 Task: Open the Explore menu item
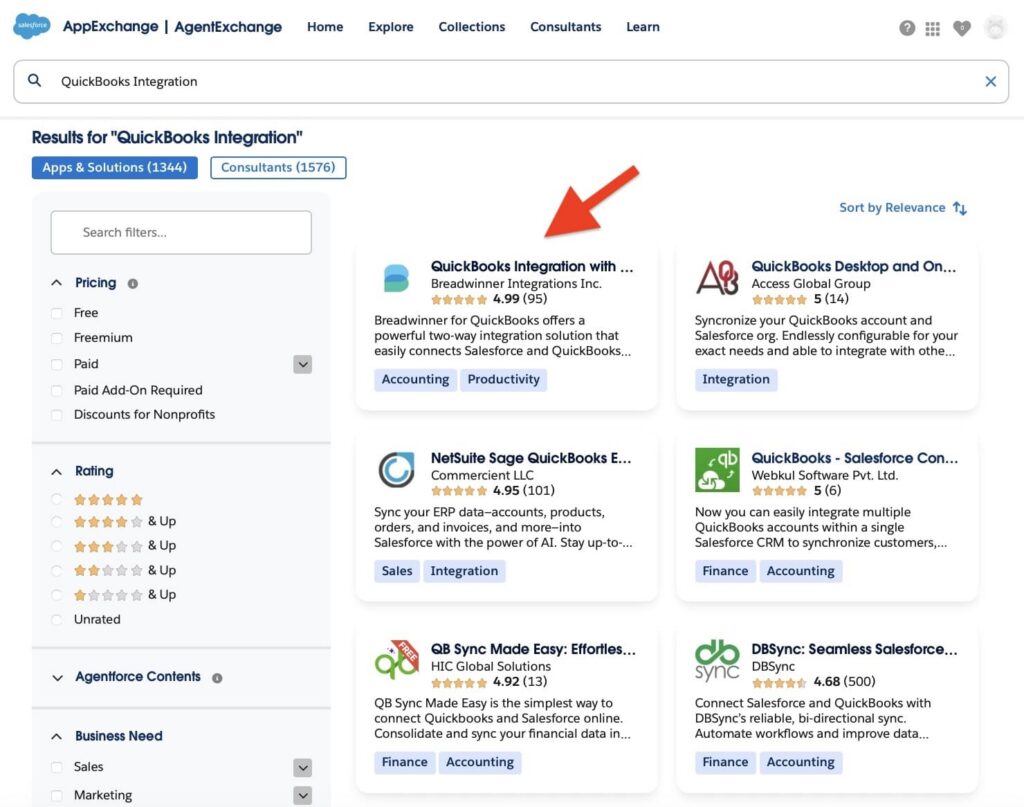coord(390,27)
